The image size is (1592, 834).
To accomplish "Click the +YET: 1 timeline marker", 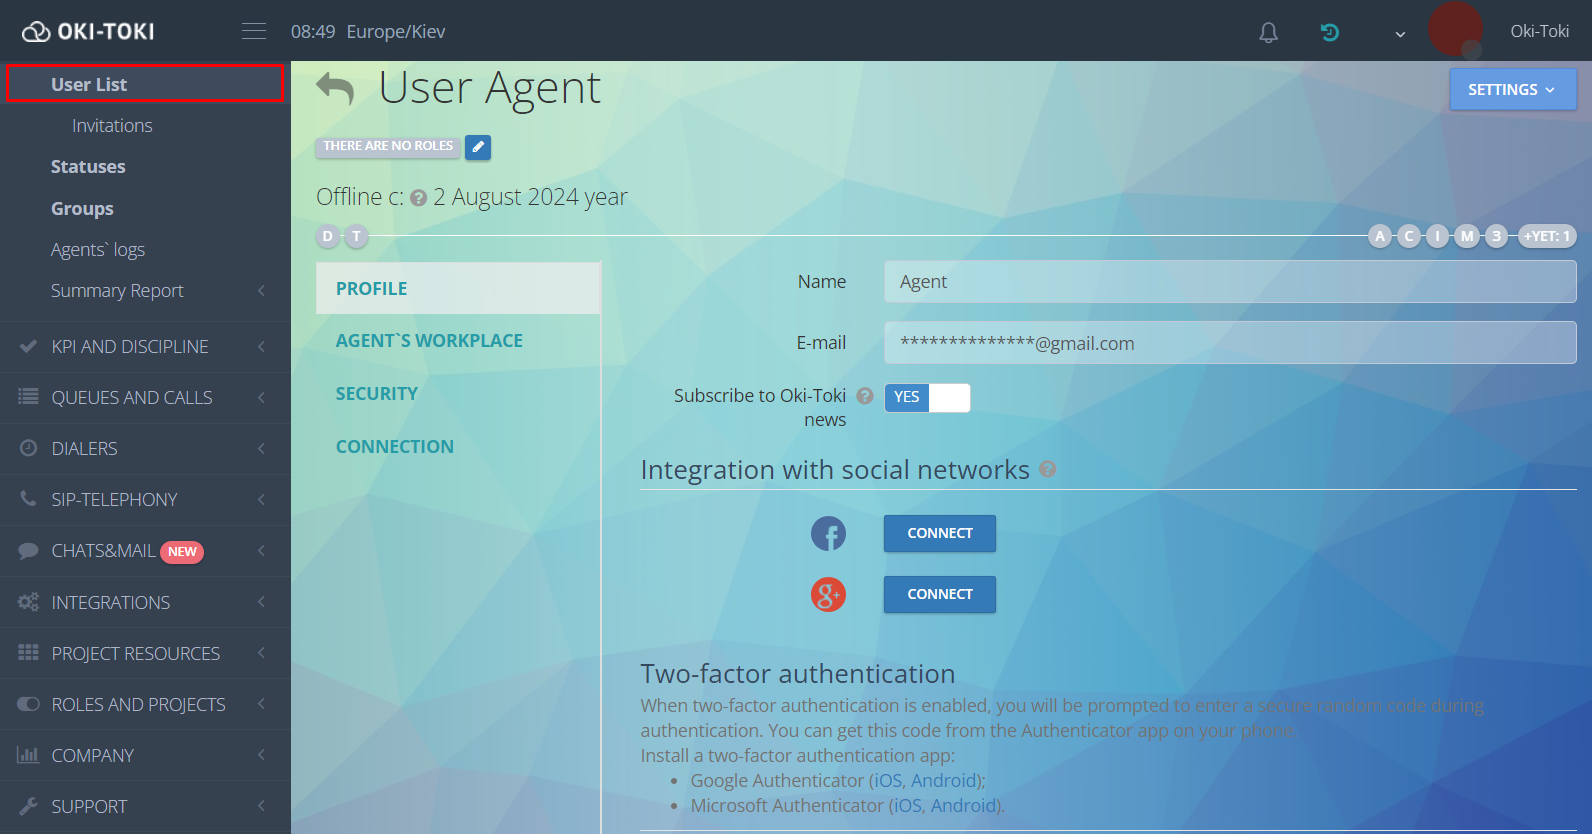I will pos(1546,236).
